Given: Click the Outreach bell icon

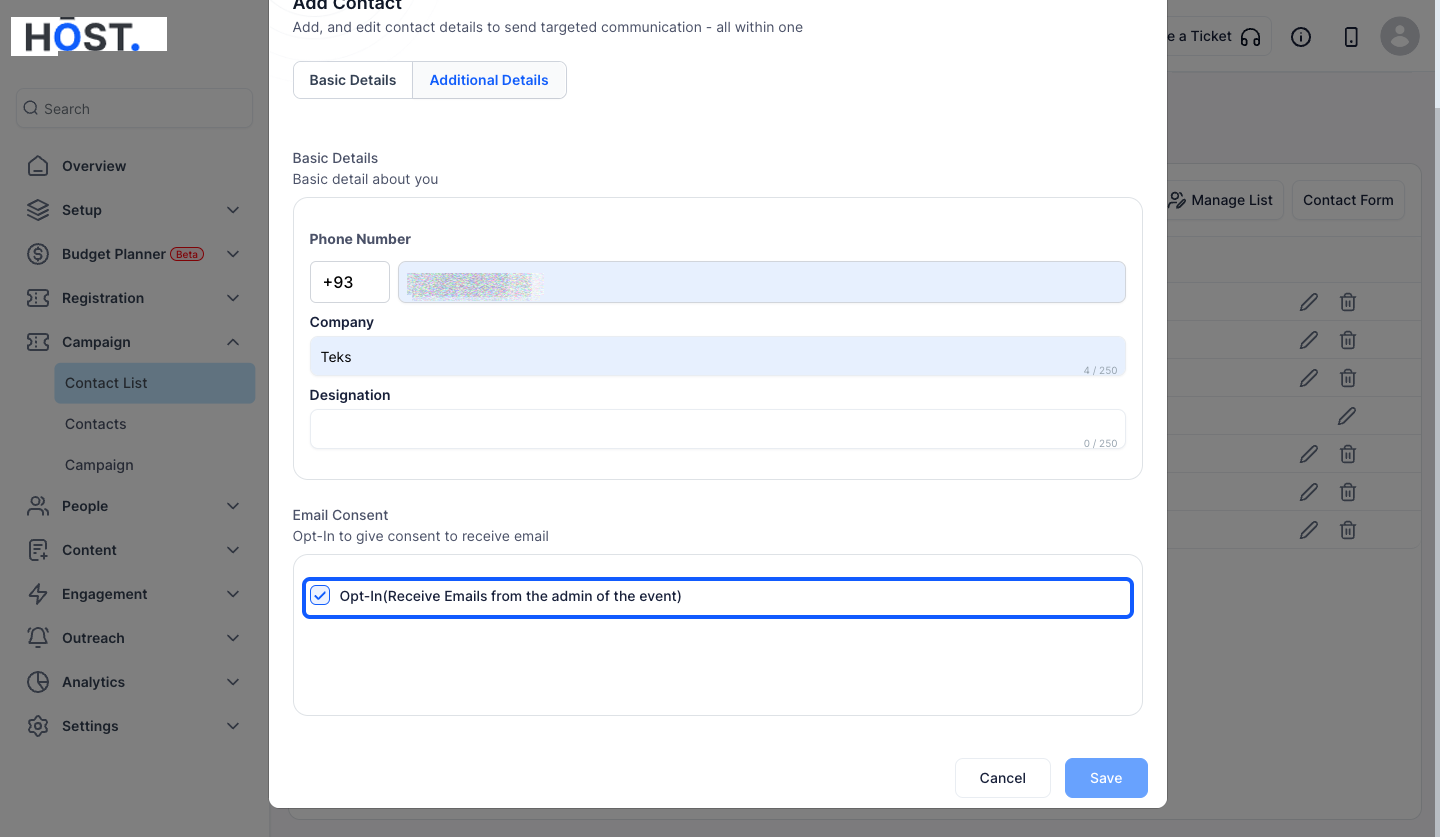Looking at the screenshot, I should click(38, 638).
